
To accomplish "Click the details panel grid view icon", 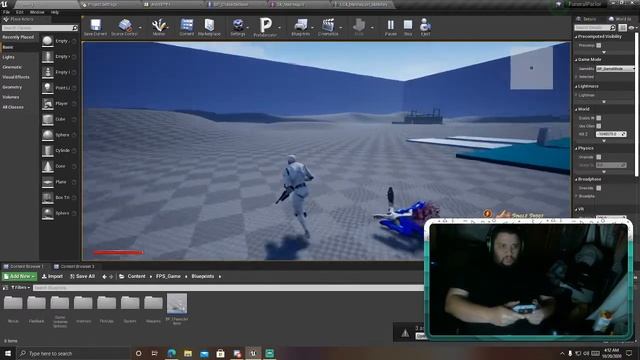I will tap(622, 28).
